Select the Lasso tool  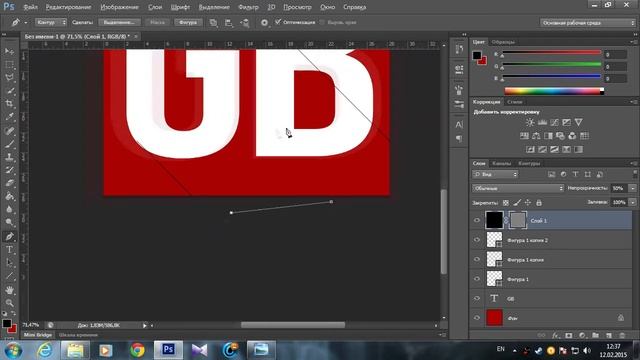(9, 78)
